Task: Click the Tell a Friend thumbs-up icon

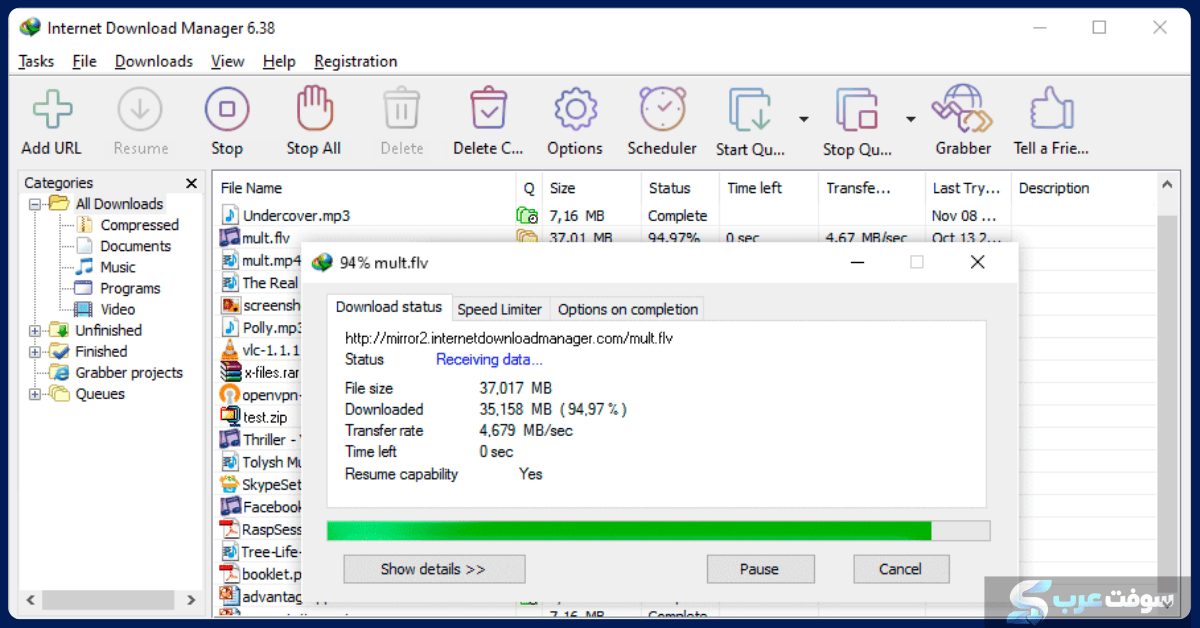Action: coord(1051,109)
